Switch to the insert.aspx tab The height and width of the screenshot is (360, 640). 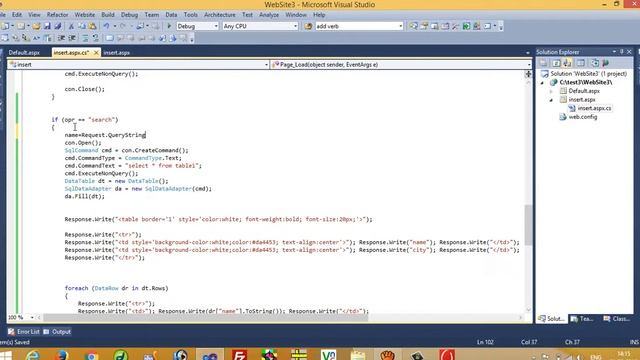coord(116,53)
